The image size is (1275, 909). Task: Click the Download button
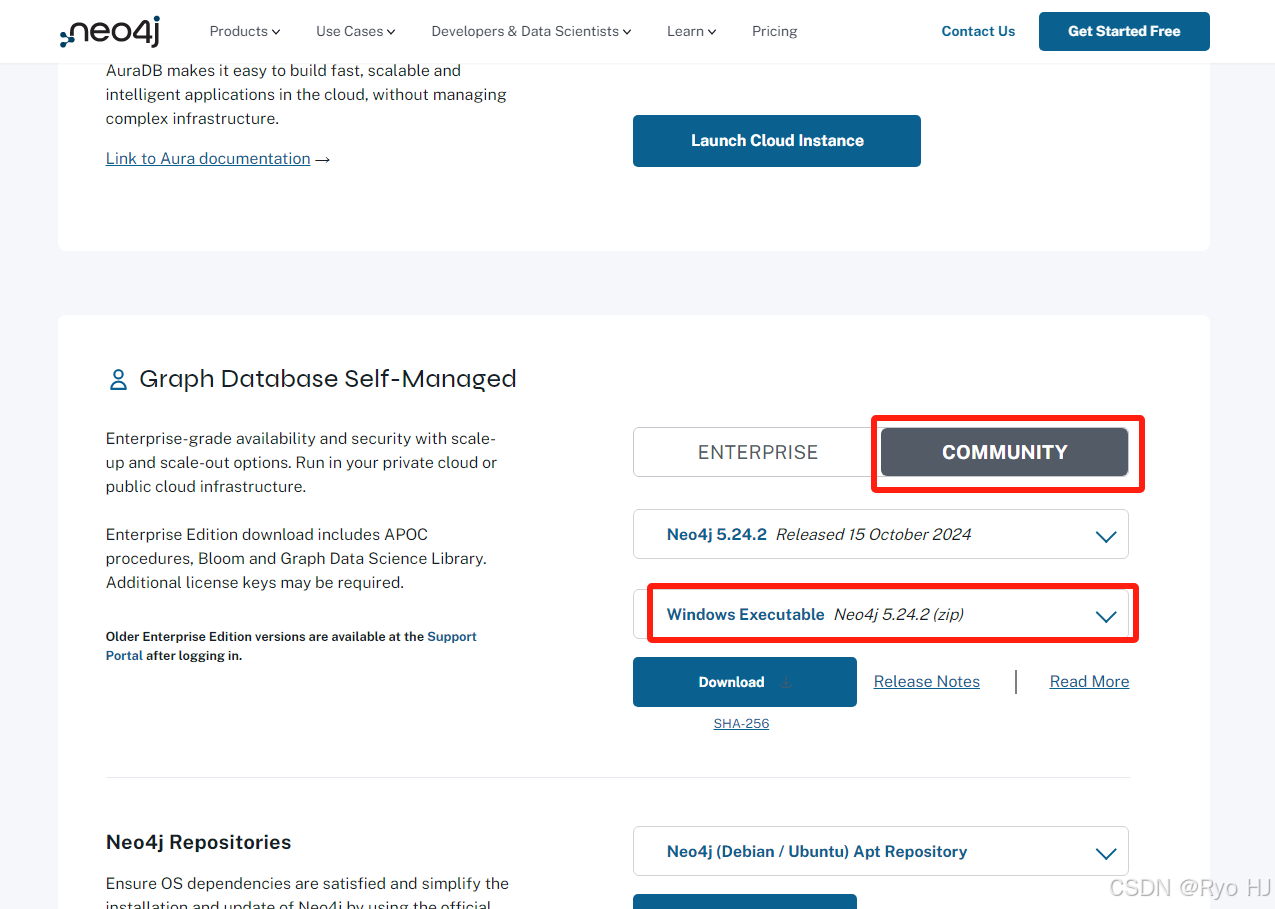tap(745, 682)
